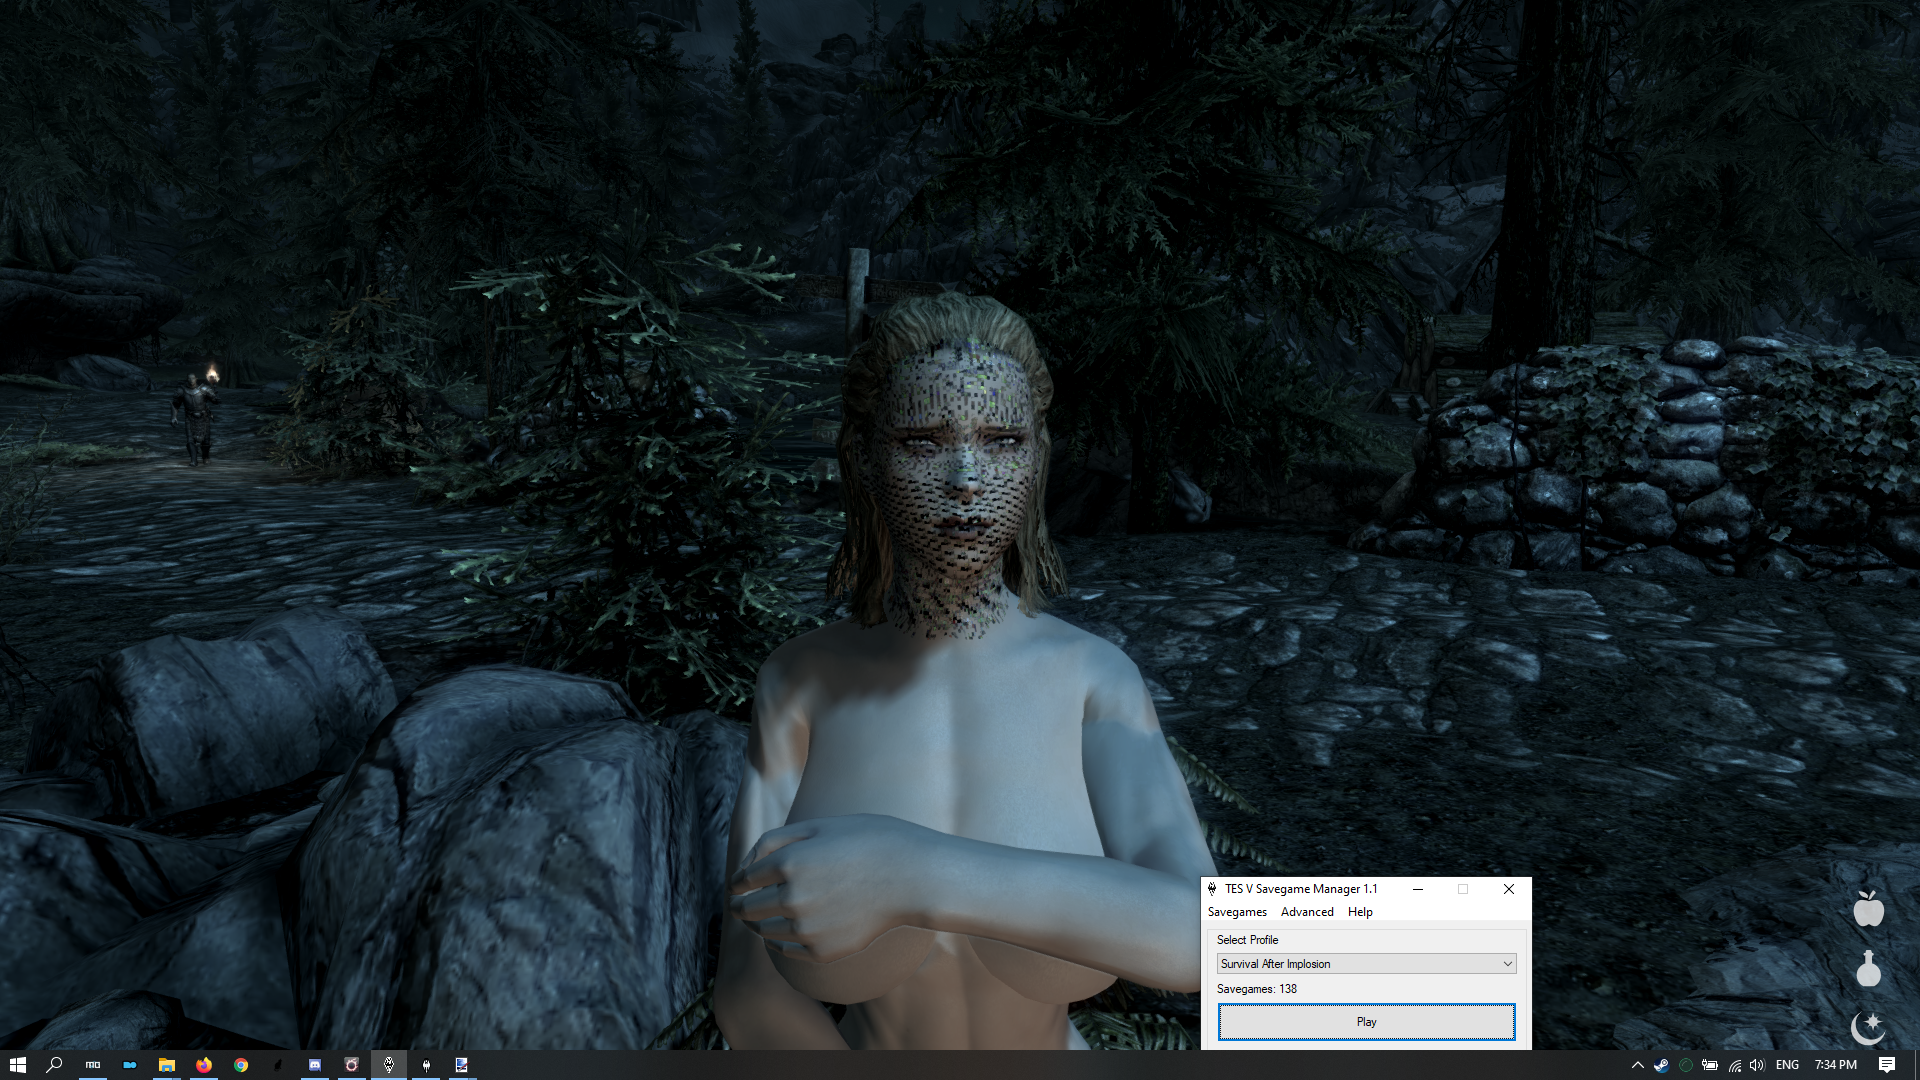This screenshot has width=1920, height=1080.
Task: Launch Firefox from the taskbar
Action: click(x=204, y=1065)
